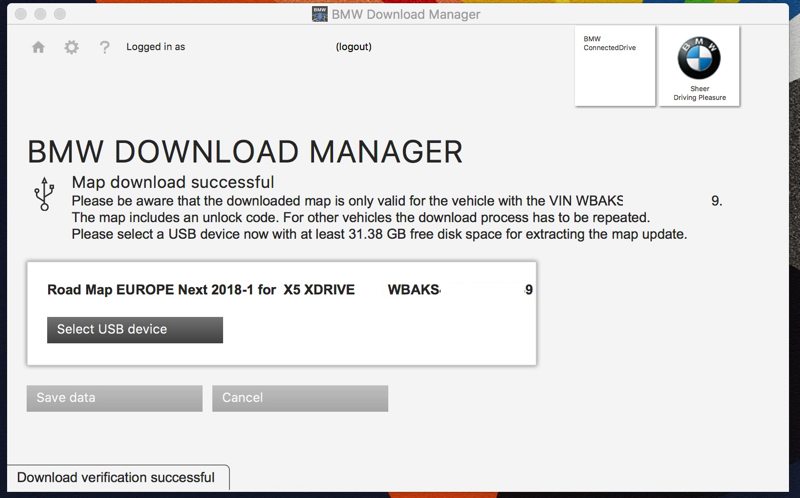Select the Road Map EUROPE Next 2018-1 entry

[x=201, y=290]
